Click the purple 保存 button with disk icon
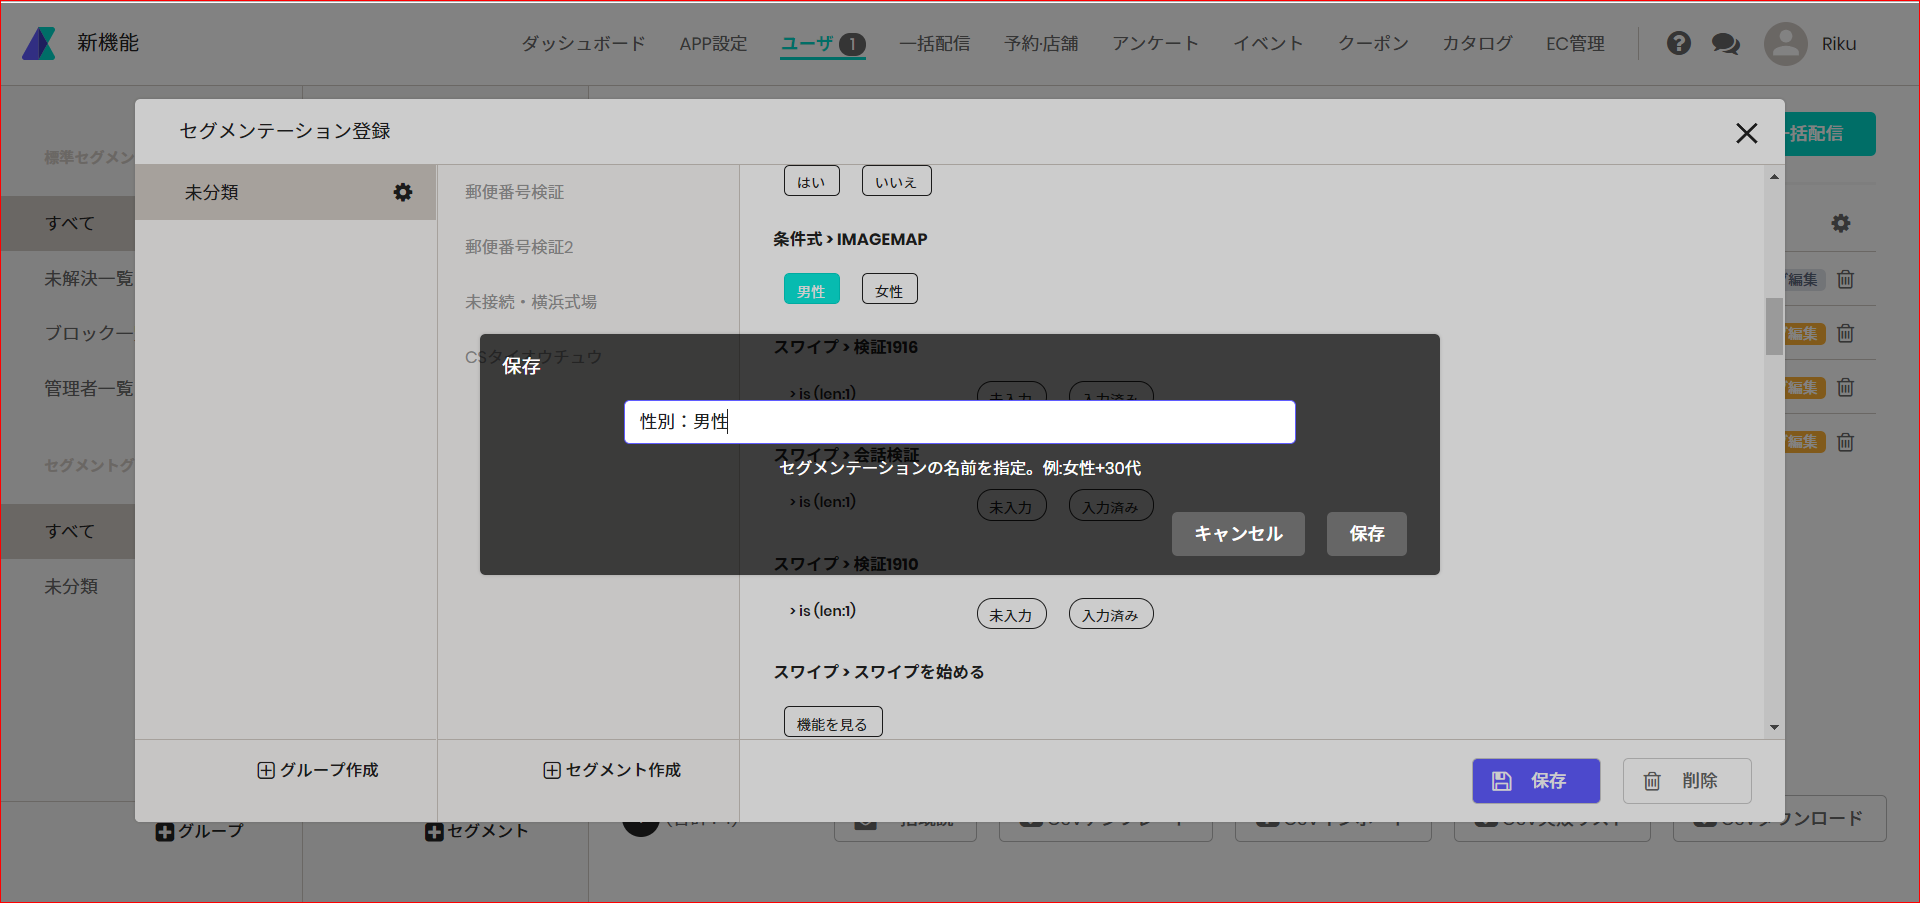This screenshot has width=1920, height=903. coord(1536,781)
